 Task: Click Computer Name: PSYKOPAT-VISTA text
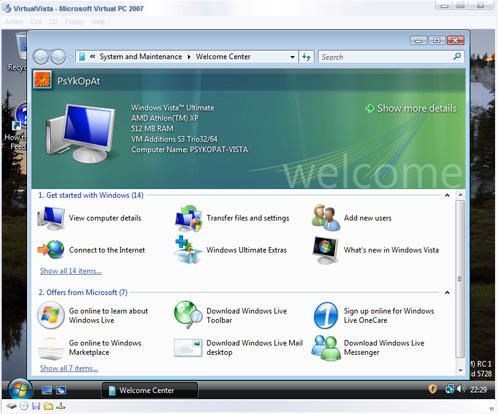[x=190, y=150]
